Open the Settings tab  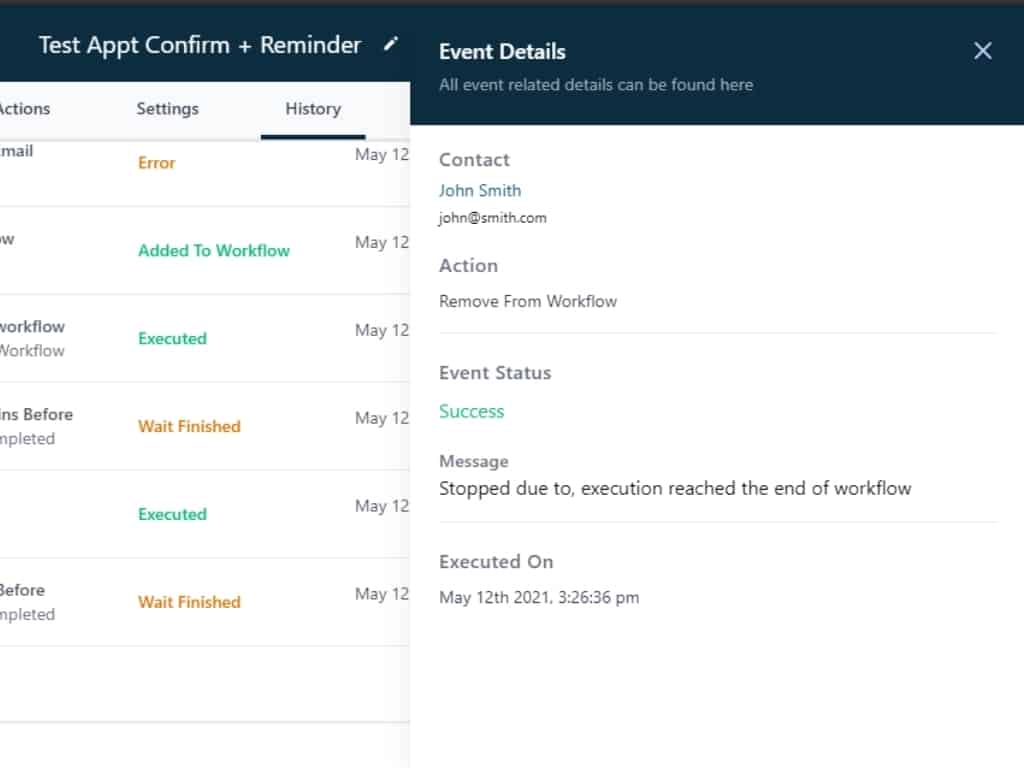[167, 109]
